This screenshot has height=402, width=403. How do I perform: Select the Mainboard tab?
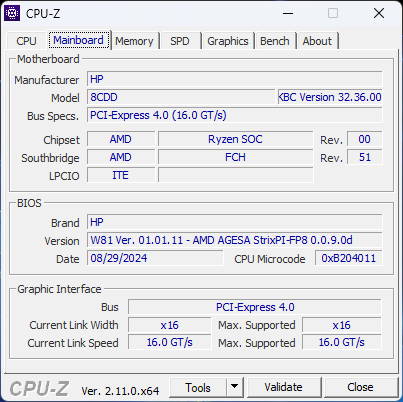pyautogui.click(x=79, y=40)
